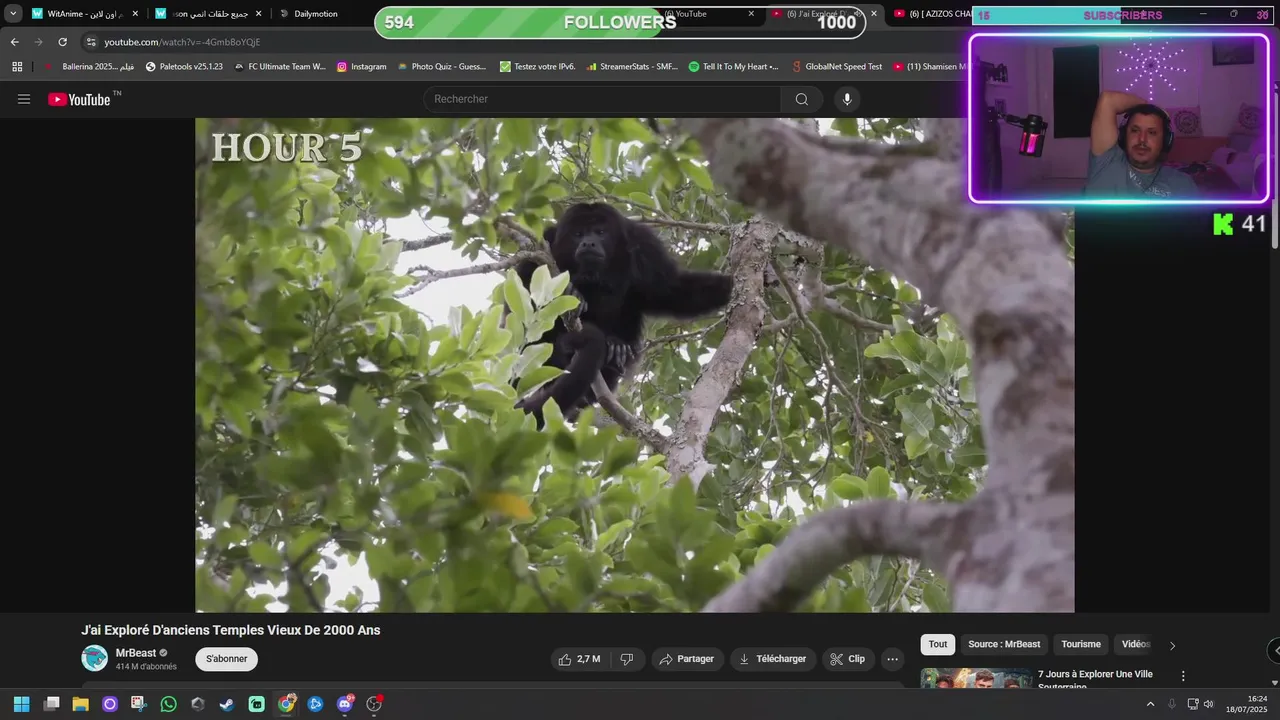Share the video with Partager
Viewport: 1280px width, 720px height.
coord(687,659)
